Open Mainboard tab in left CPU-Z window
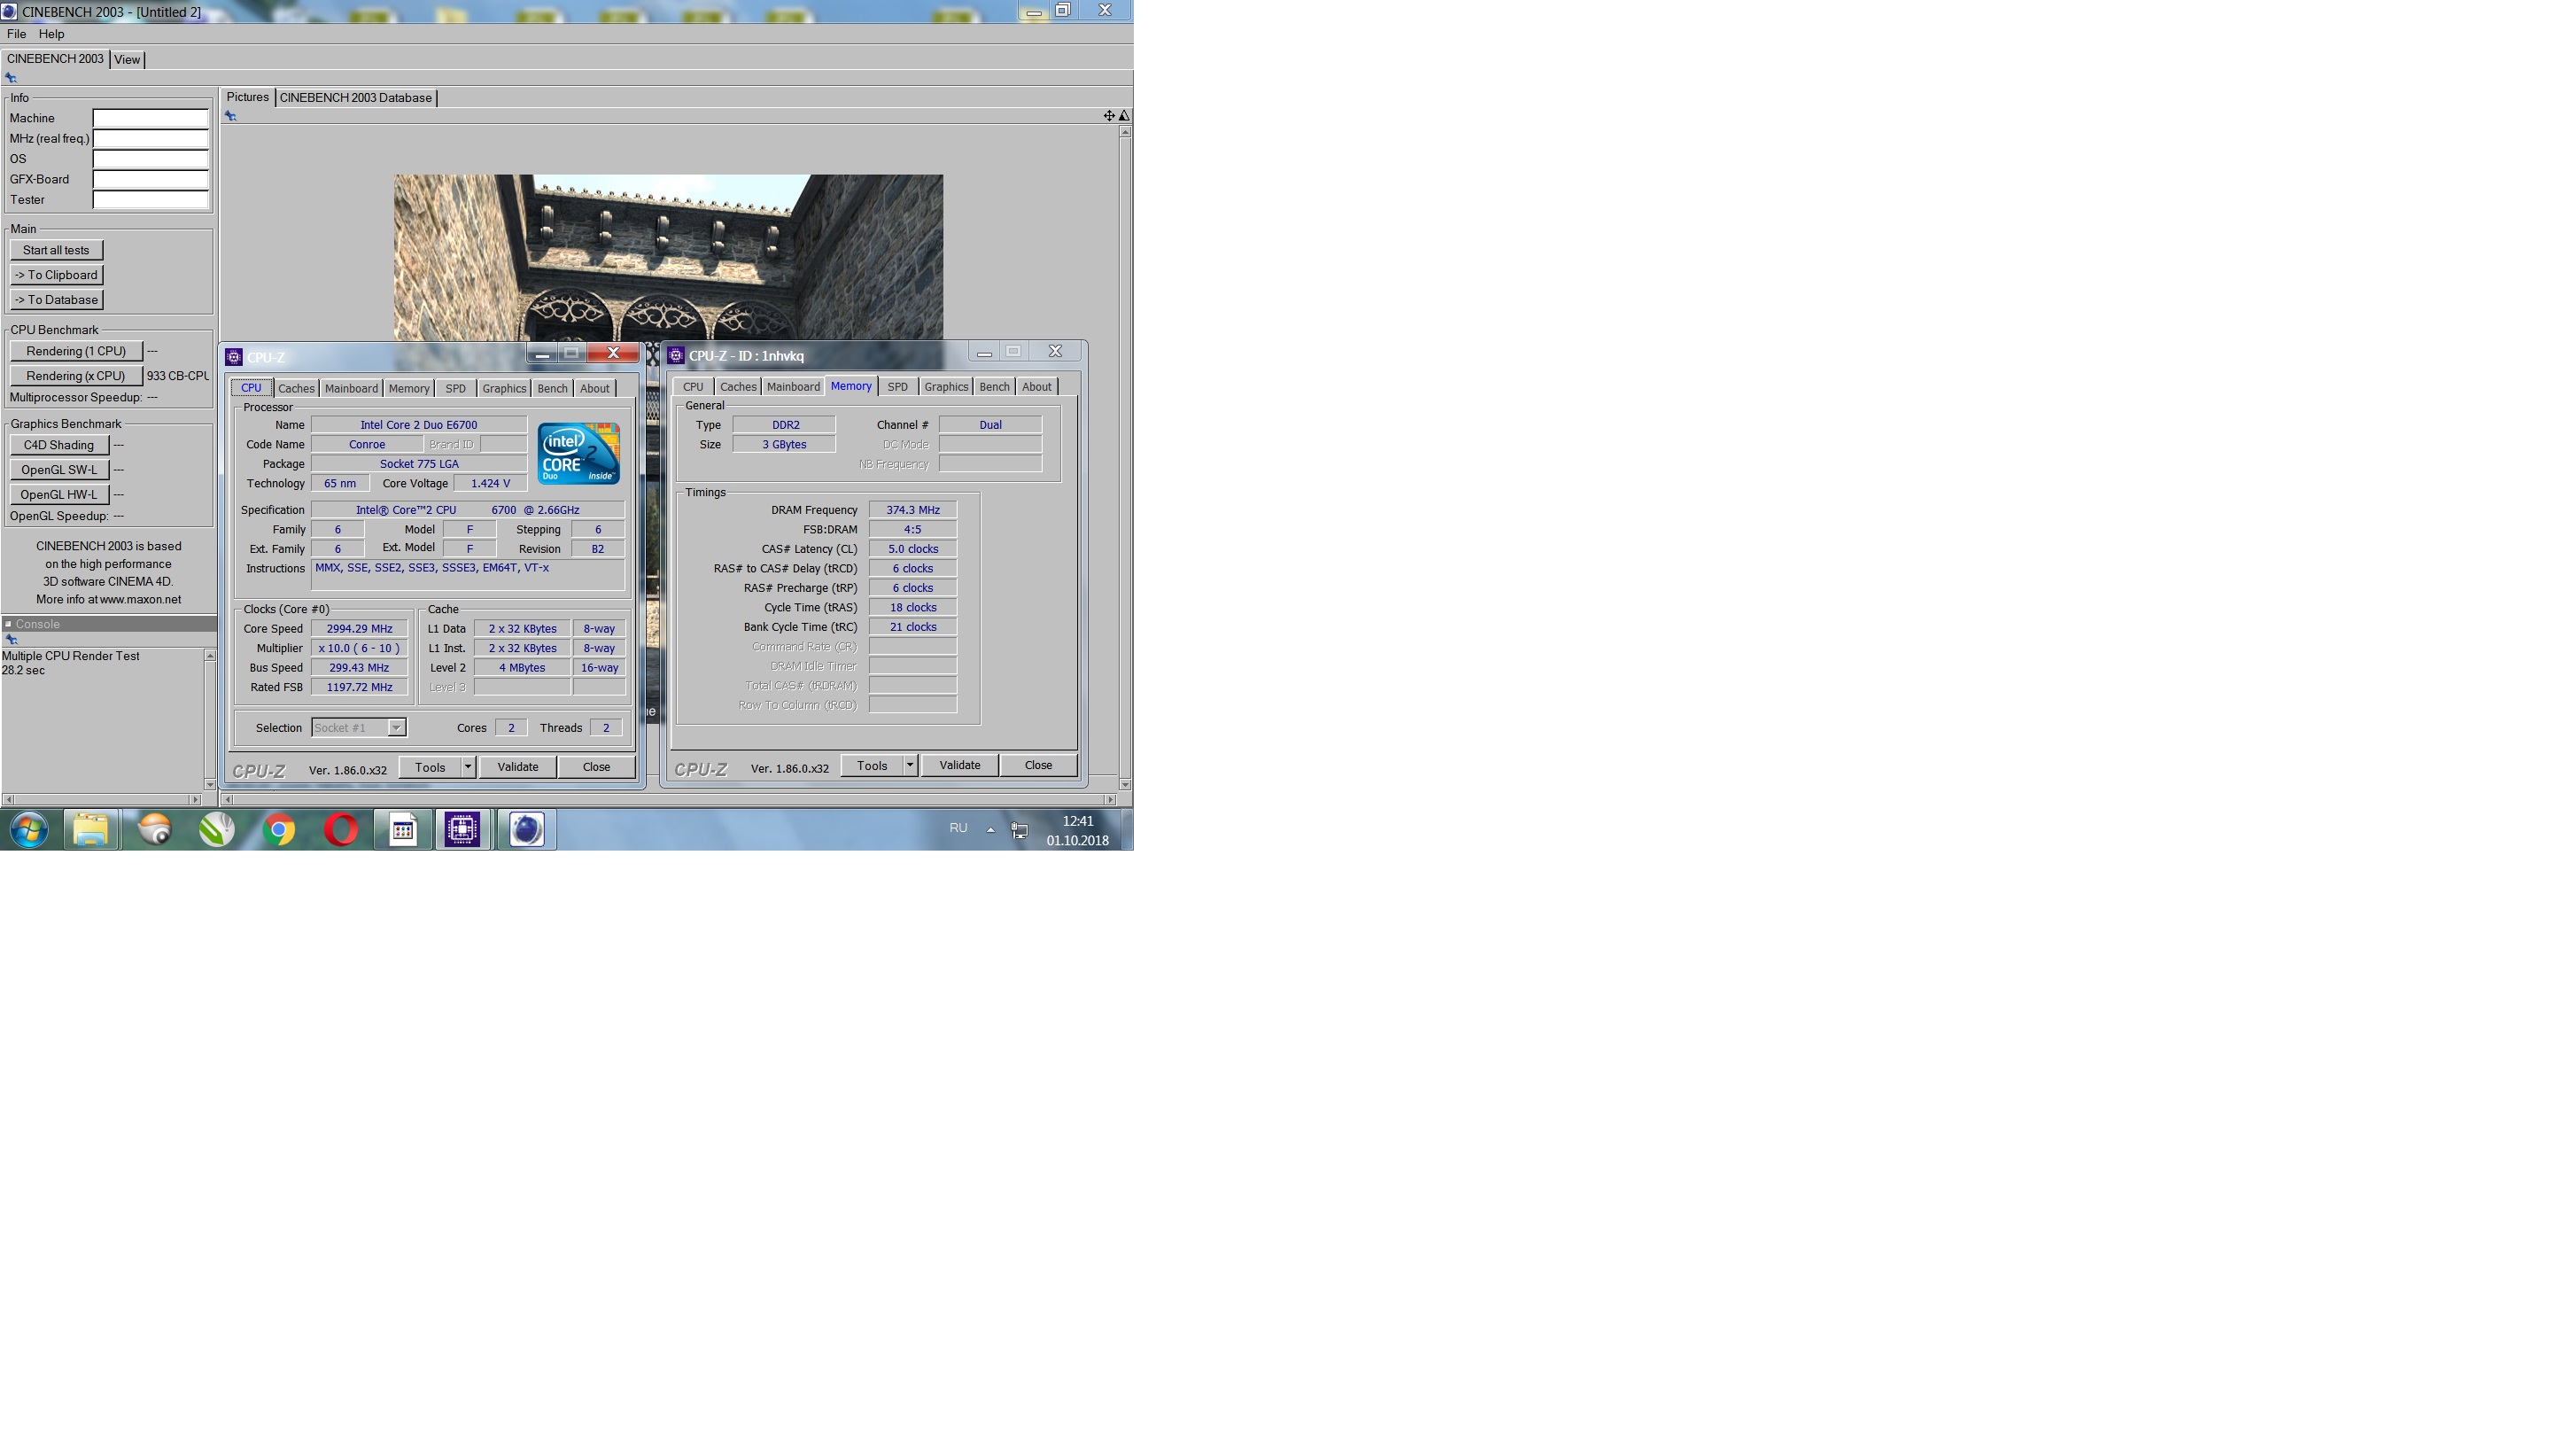This screenshot has width=2576, height=1446. point(351,389)
